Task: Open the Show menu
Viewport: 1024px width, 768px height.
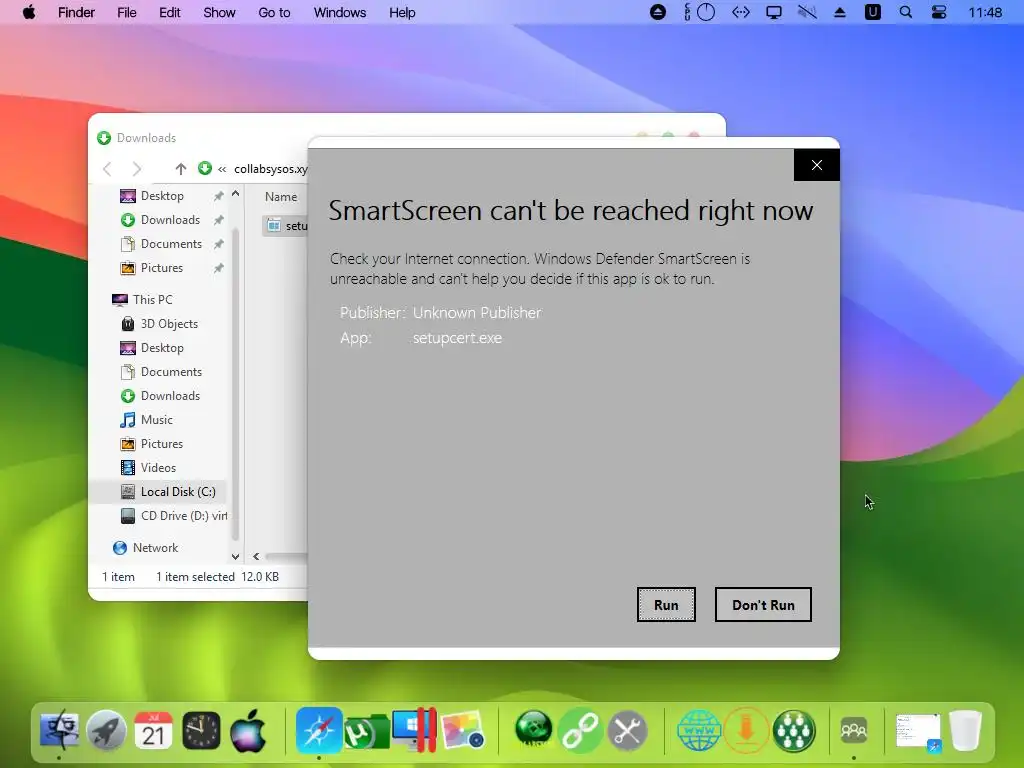Action: [219, 12]
